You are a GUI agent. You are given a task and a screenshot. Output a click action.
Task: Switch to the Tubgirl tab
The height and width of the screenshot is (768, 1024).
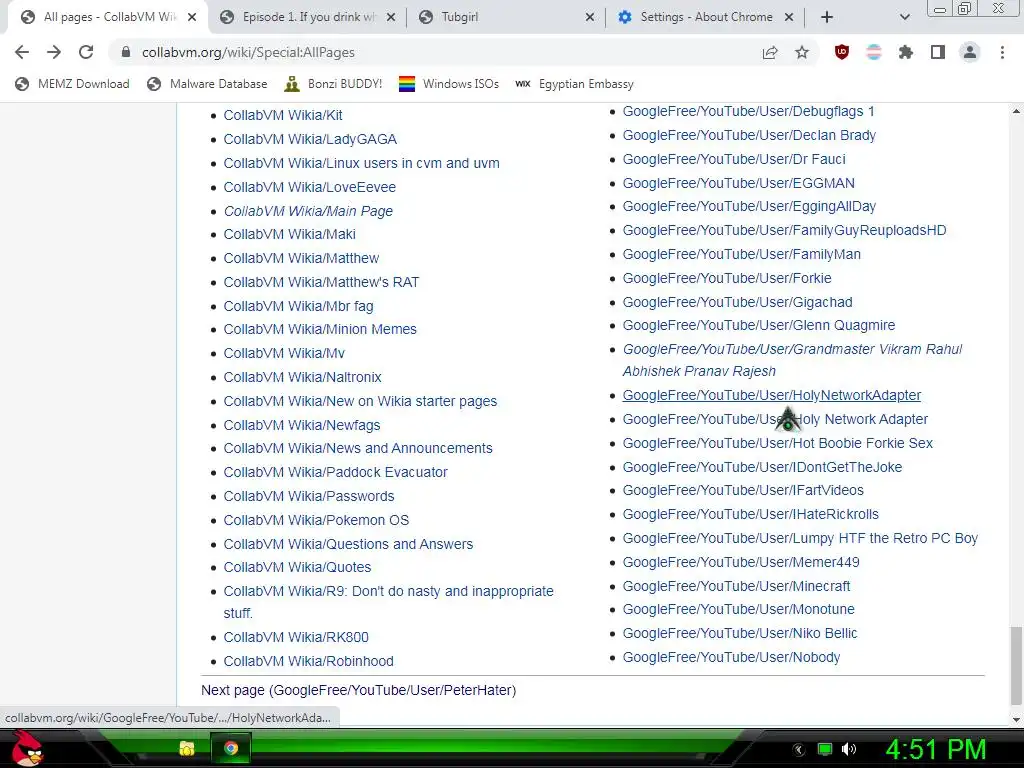(506, 17)
